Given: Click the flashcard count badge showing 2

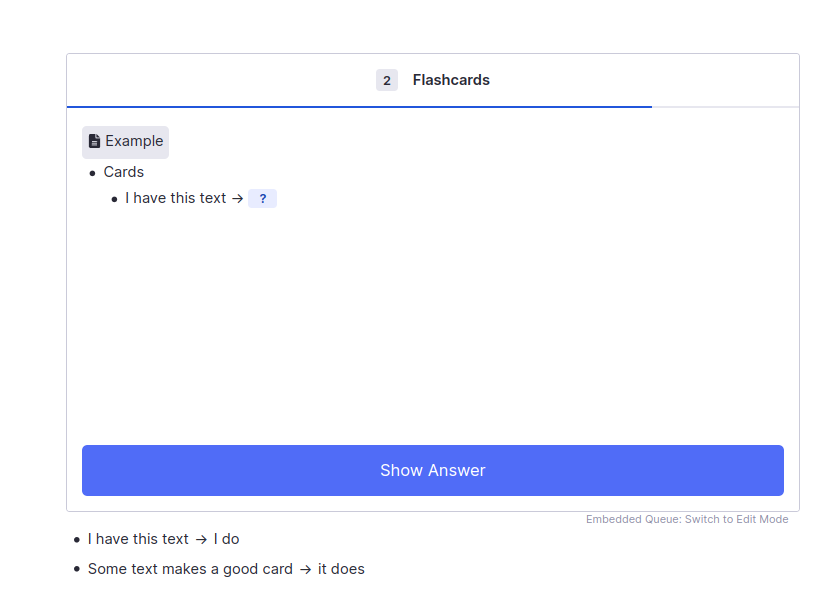Looking at the screenshot, I should pos(387,80).
